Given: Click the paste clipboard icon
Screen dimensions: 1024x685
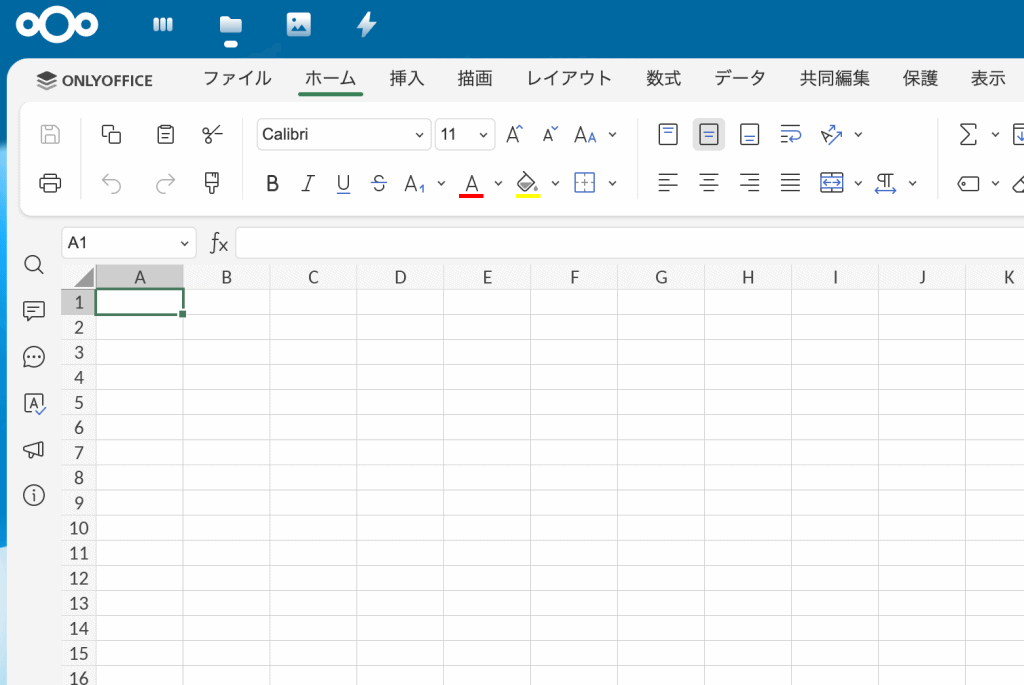Looking at the screenshot, I should coord(166,135).
